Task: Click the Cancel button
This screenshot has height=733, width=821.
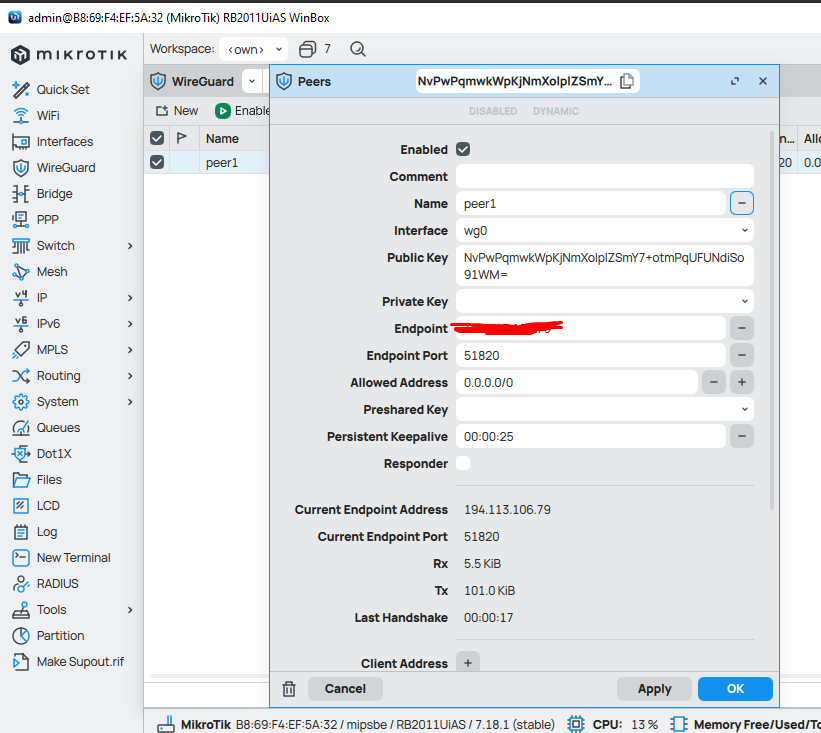Action: tap(345, 688)
